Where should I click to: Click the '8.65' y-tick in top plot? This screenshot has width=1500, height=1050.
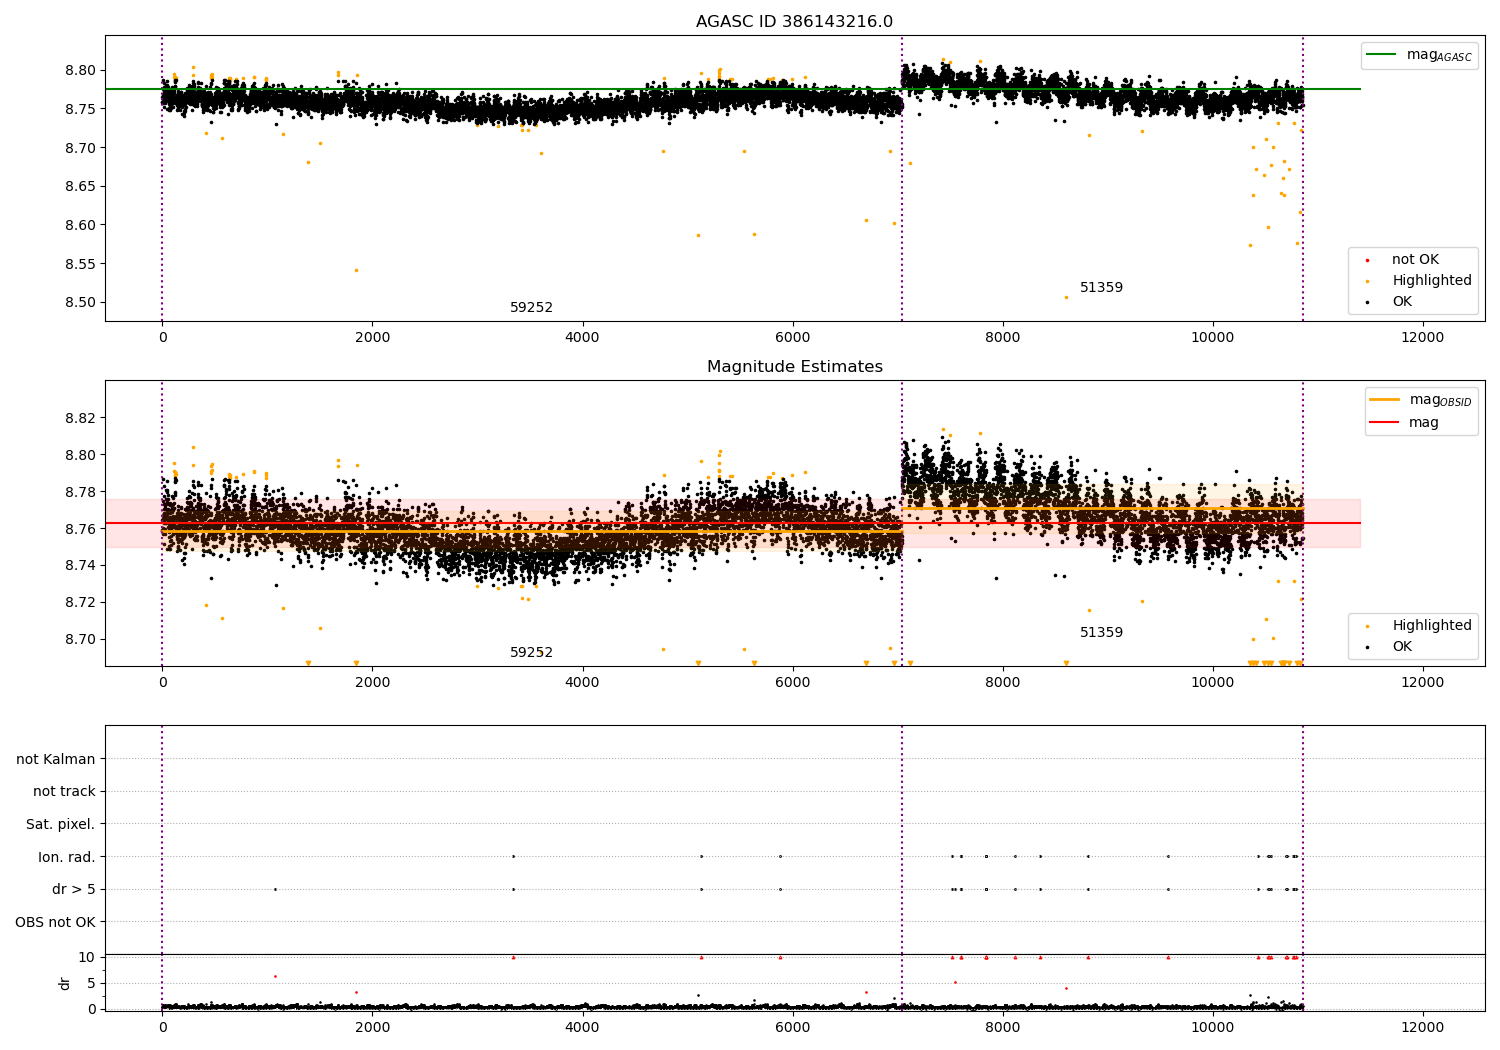pyautogui.click(x=82, y=187)
